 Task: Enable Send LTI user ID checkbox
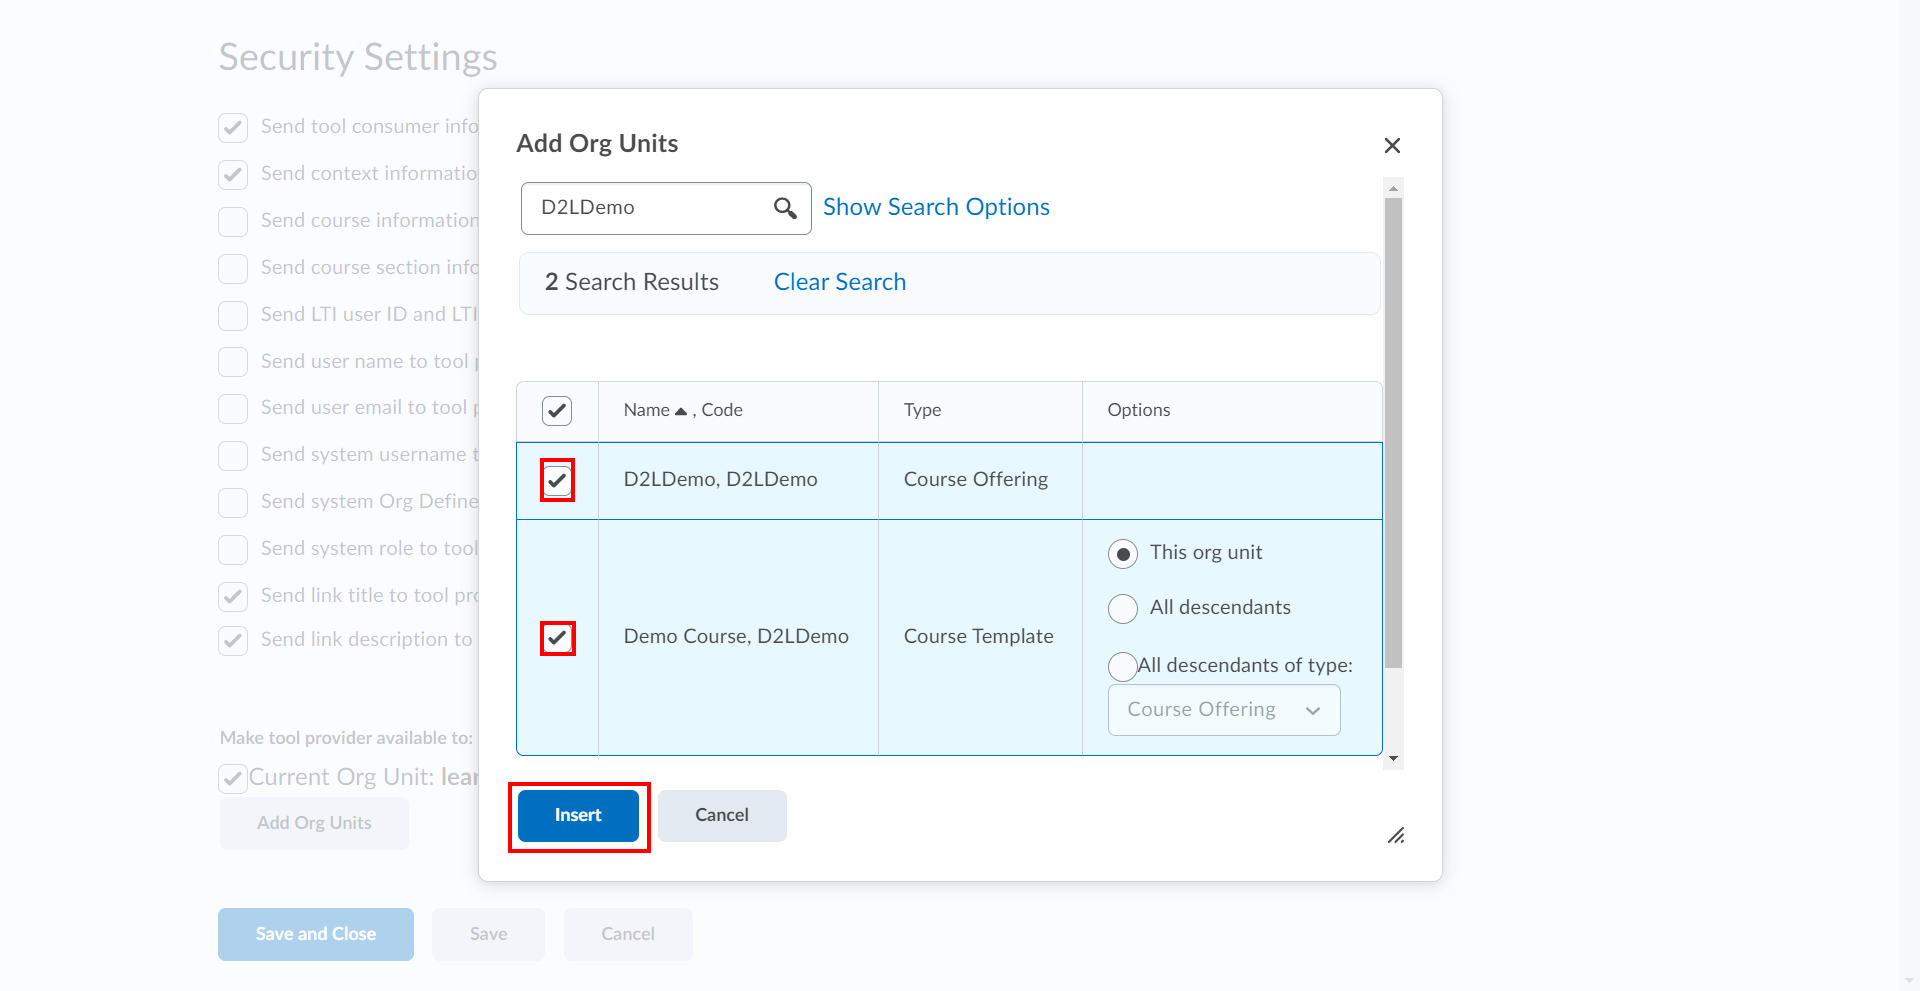click(233, 316)
